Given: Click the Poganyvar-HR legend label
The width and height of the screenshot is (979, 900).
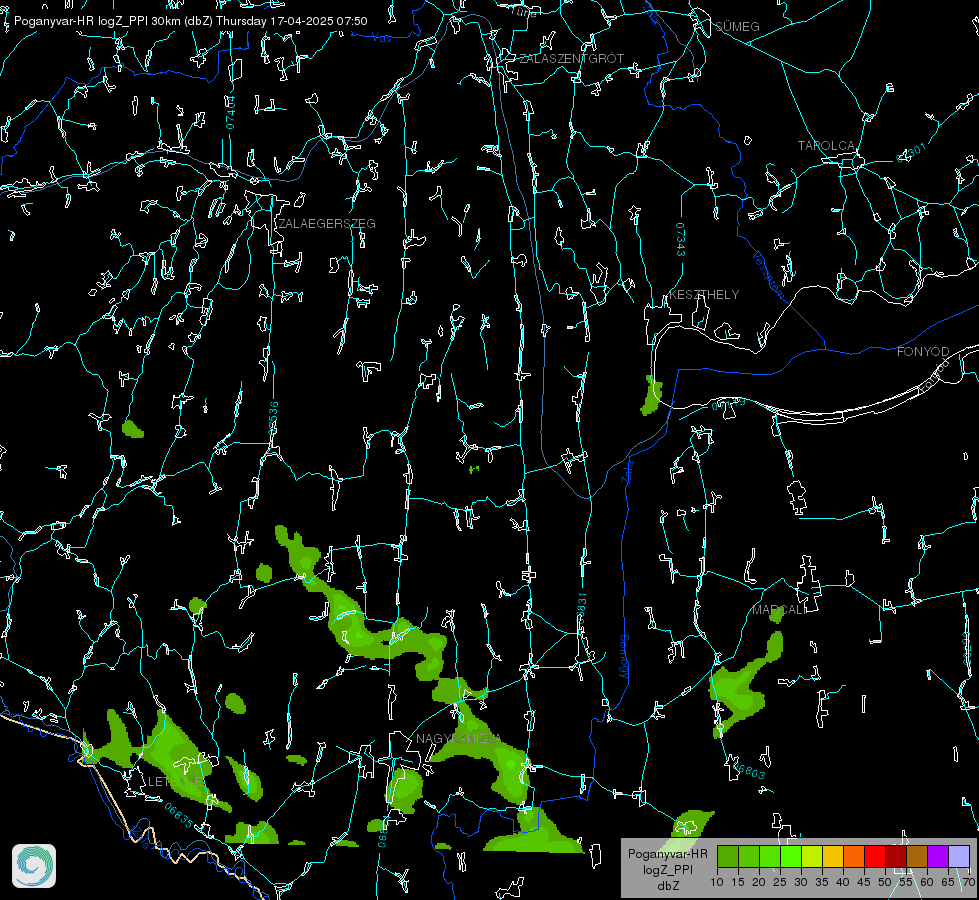Looking at the screenshot, I should pyautogui.click(x=667, y=853).
